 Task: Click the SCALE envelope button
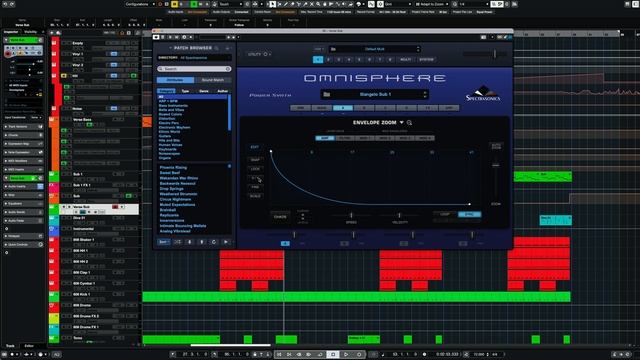pos(255,196)
